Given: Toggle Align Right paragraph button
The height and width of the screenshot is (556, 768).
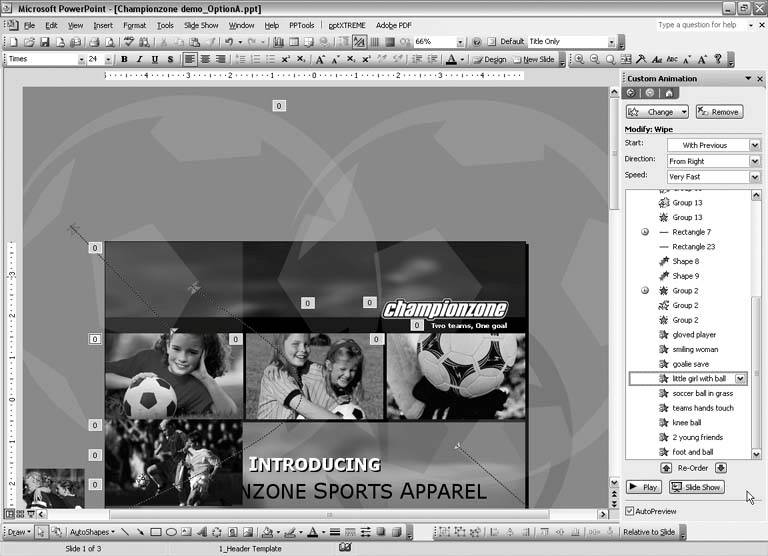Looking at the screenshot, I should click(220, 59).
